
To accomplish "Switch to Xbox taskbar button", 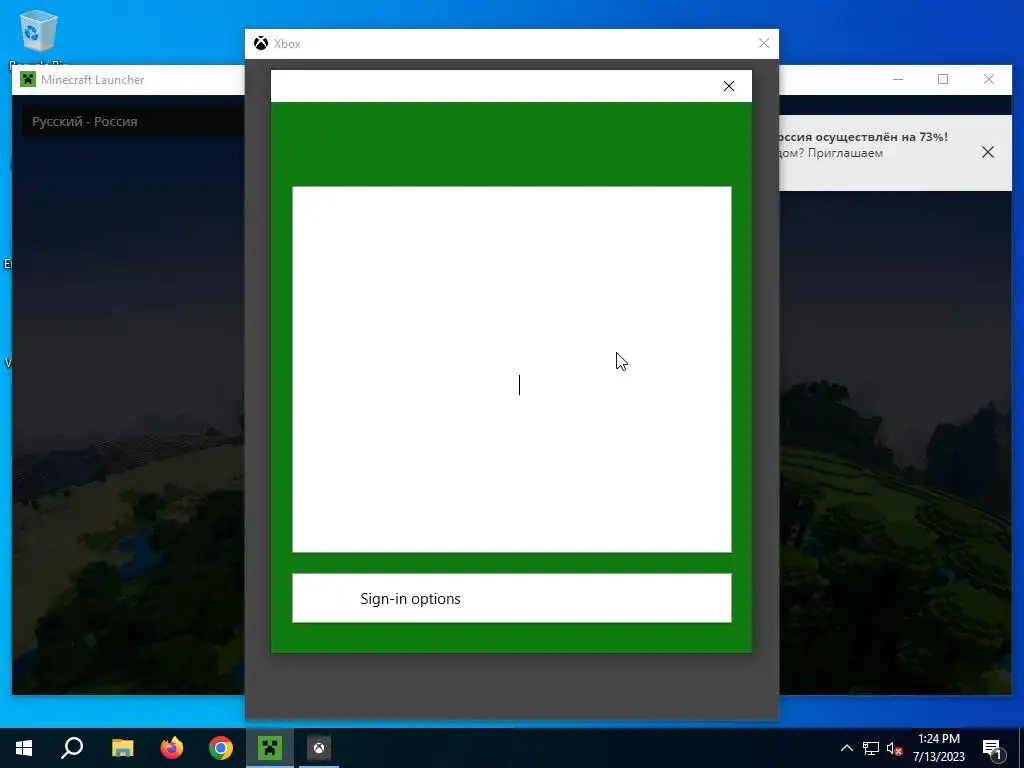I will coord(319,748).
